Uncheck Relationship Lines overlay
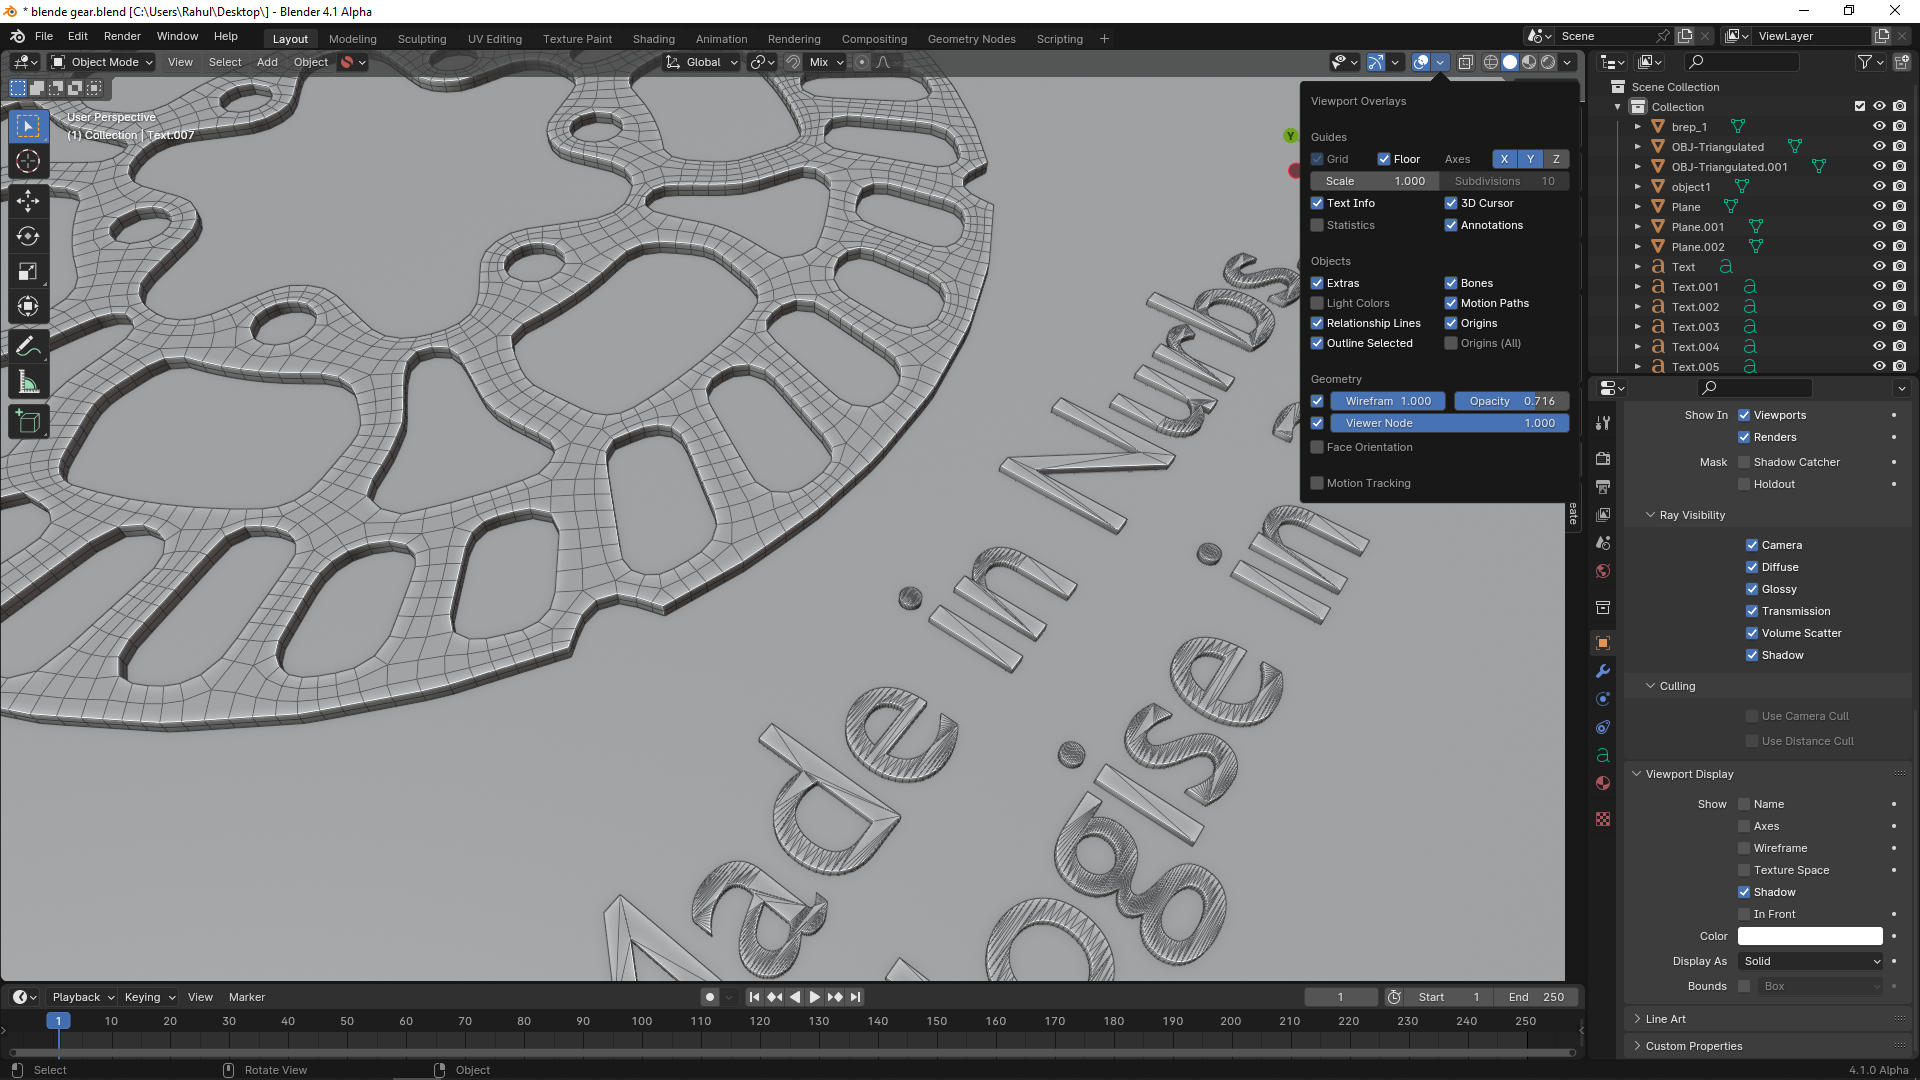1920x1080 pixels. coord(1317,323)
